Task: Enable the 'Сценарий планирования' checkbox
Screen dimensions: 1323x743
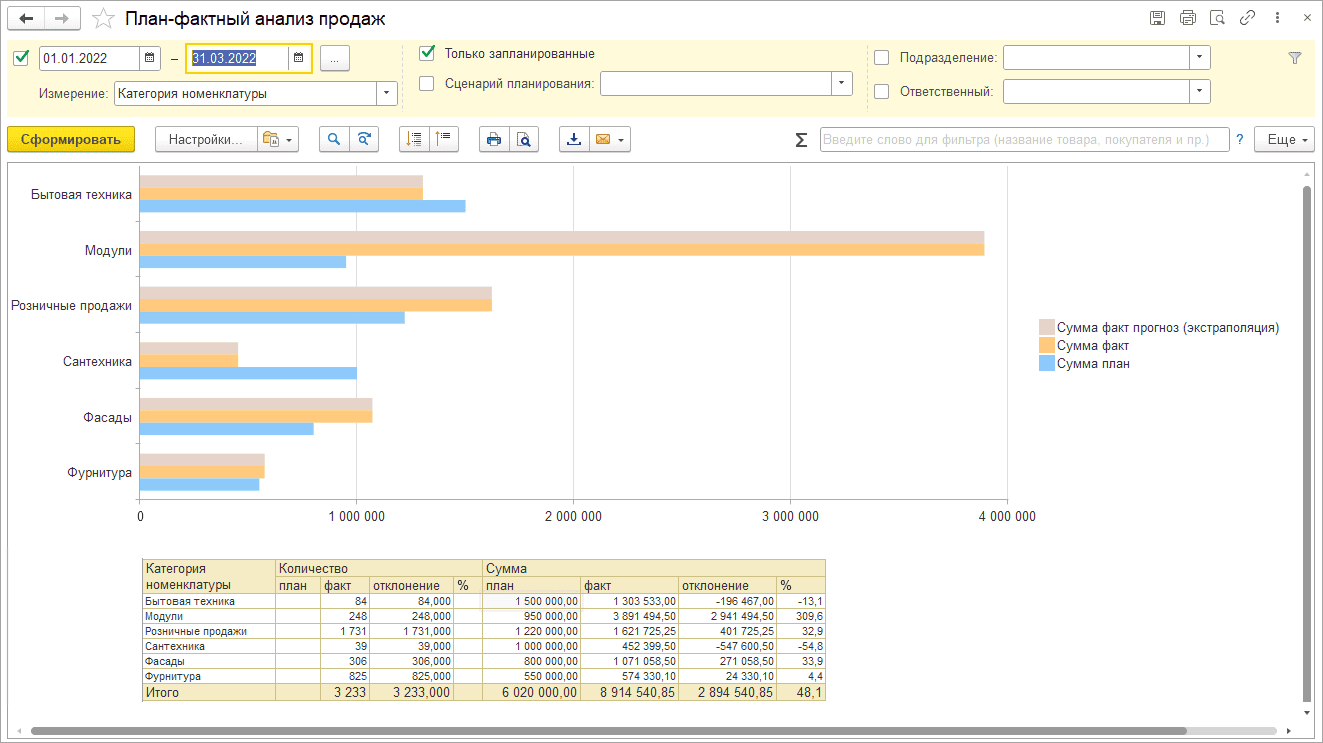Action: pos(427,84)
